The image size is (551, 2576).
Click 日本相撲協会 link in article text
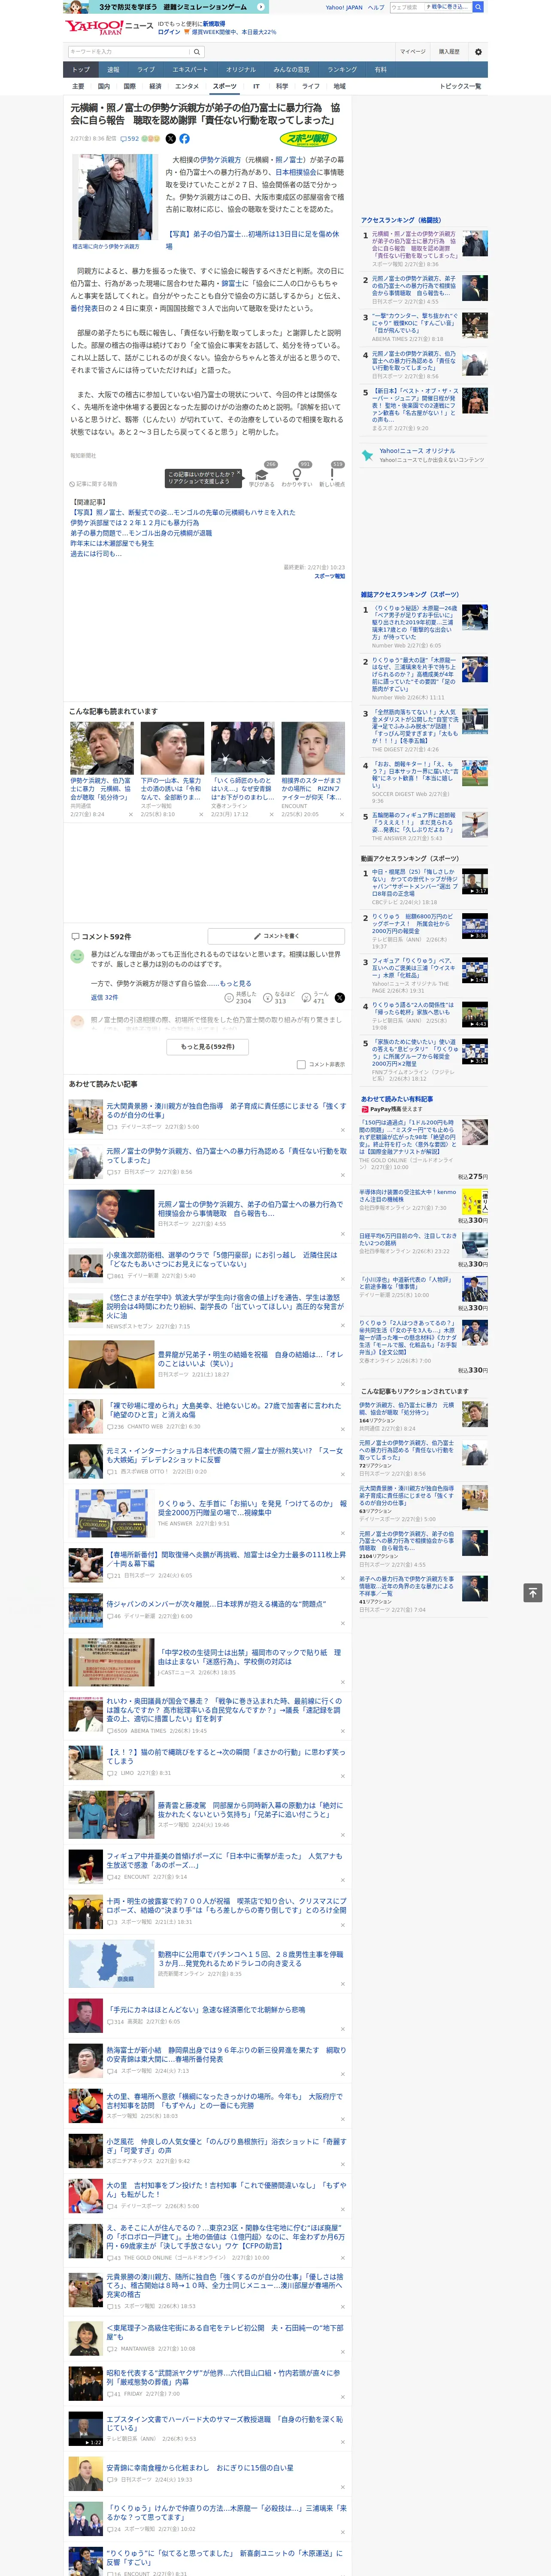pos(296,172)
